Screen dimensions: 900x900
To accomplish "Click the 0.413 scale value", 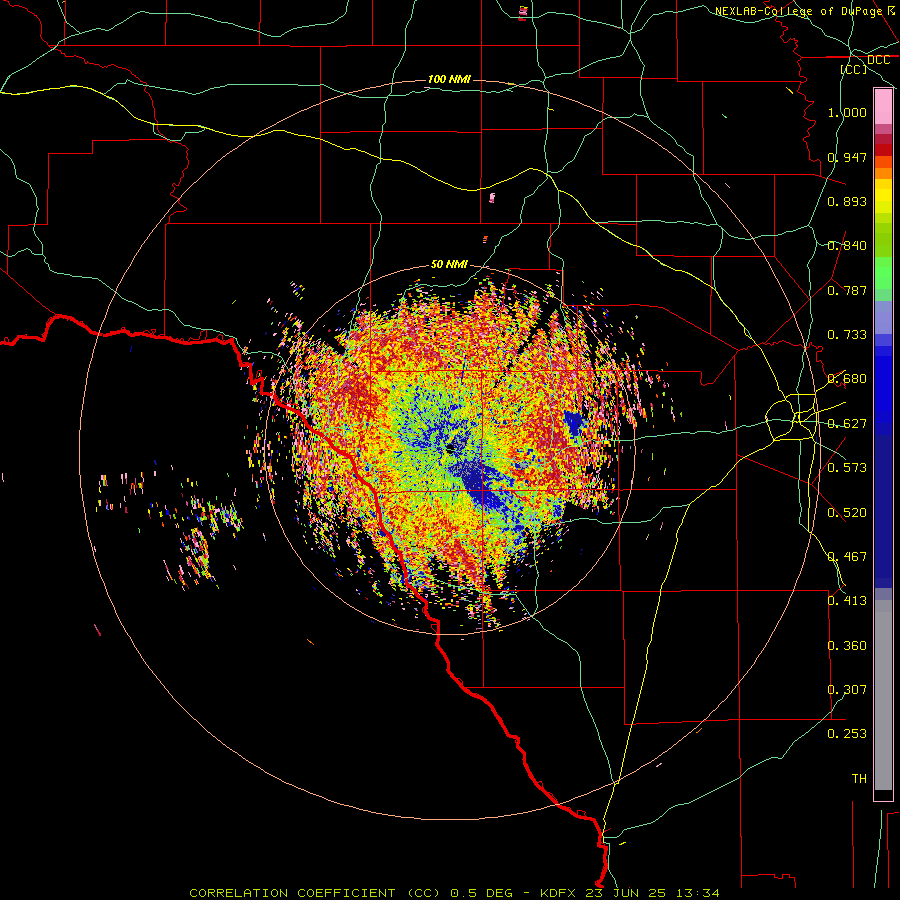I will point(847,600).
